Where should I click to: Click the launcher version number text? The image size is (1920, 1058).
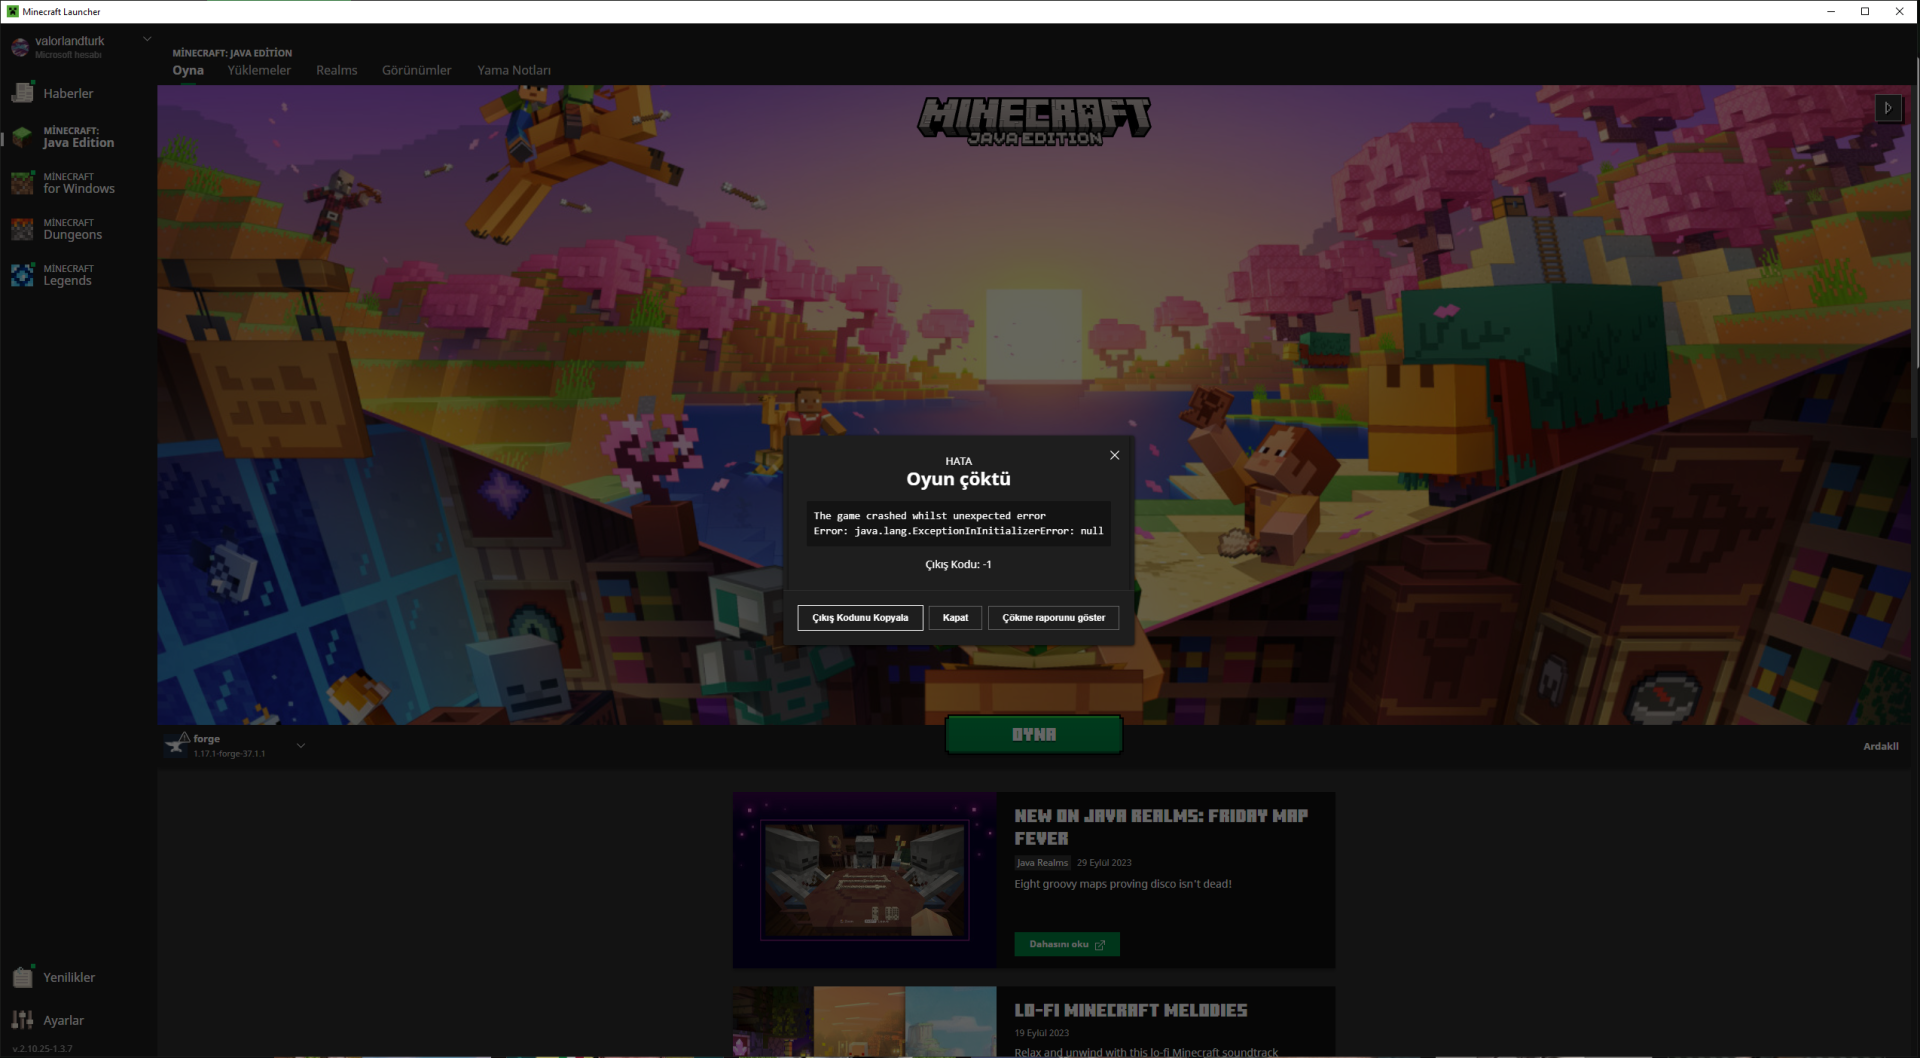[x=42, y=1049]
